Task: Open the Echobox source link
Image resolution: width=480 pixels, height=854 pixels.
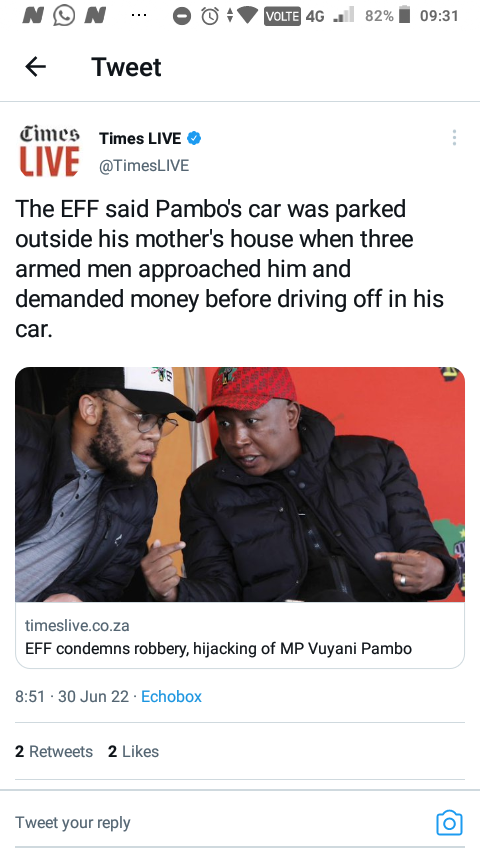Action: tap(171, 696)
